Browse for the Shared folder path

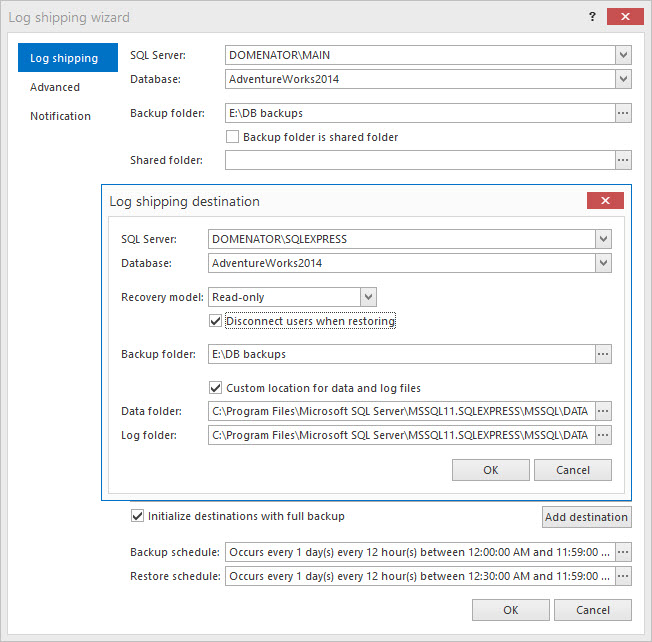623,160
